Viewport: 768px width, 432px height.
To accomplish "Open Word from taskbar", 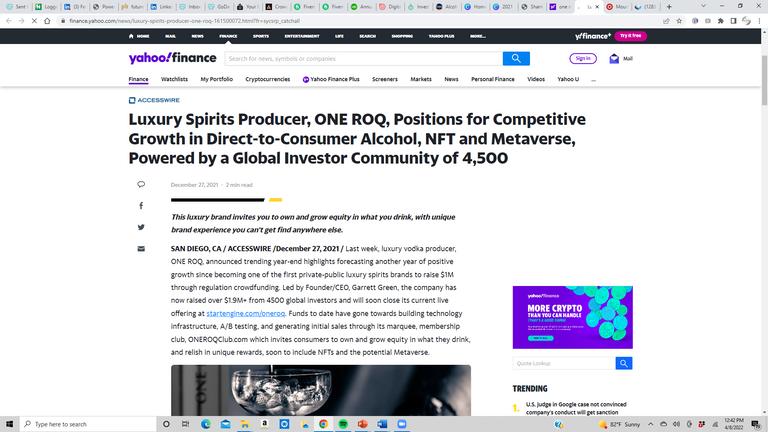I will 382,424.
